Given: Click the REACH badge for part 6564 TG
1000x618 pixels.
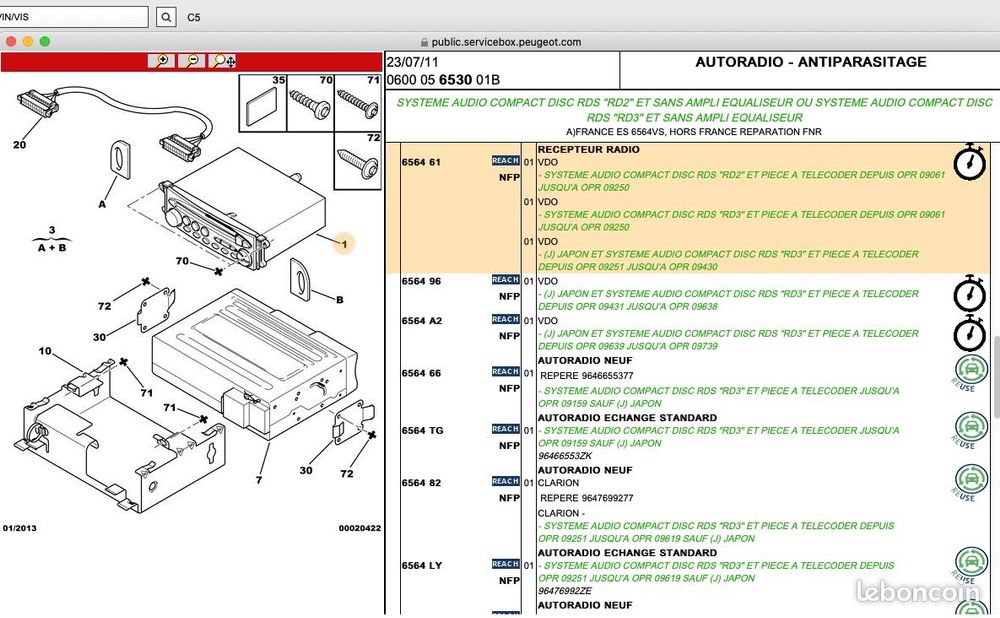Looking at the screenshot, I should coord(505,429).
